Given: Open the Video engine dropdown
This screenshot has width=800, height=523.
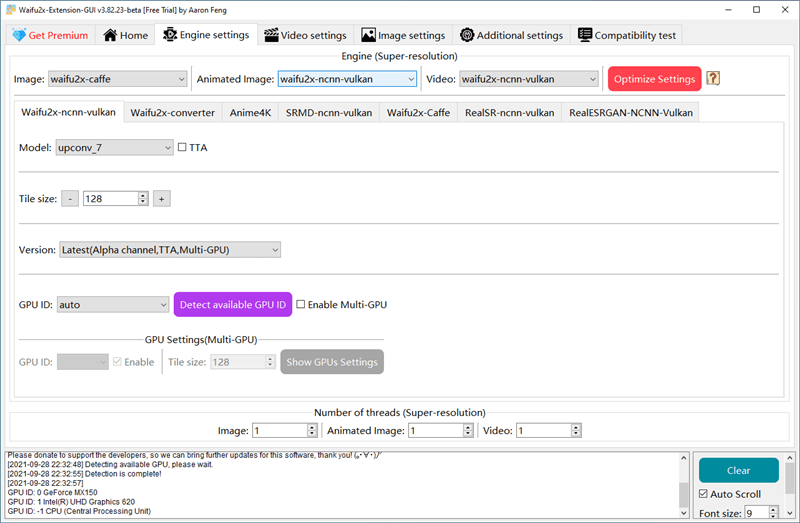Looking at the screenshot, I should coord(529,79).
